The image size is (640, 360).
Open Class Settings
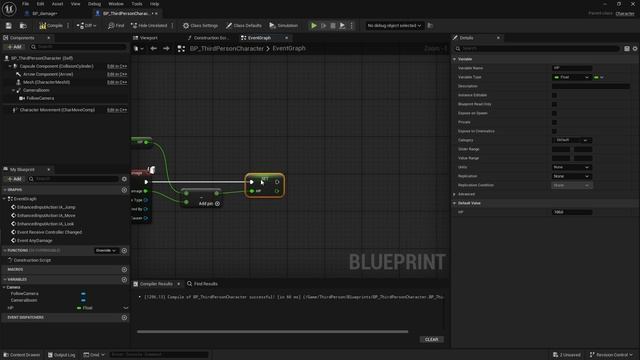(200, 26)
